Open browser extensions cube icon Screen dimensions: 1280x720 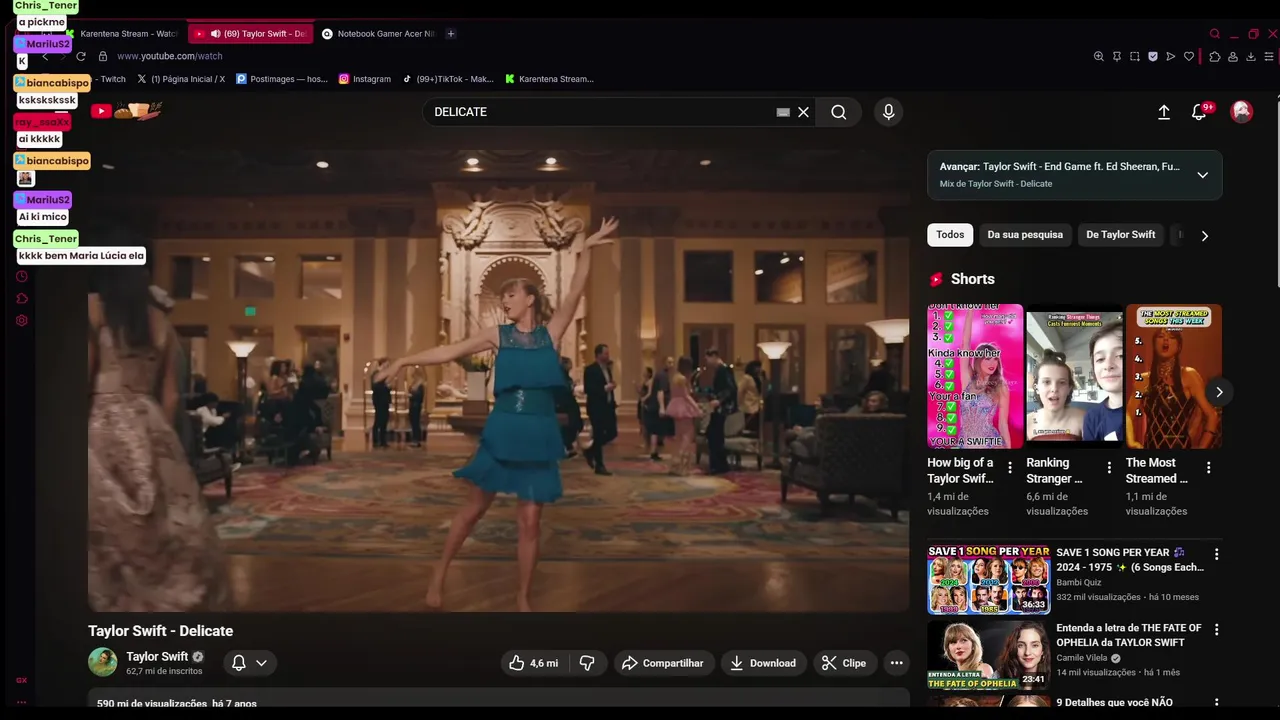pos(1215,57)
